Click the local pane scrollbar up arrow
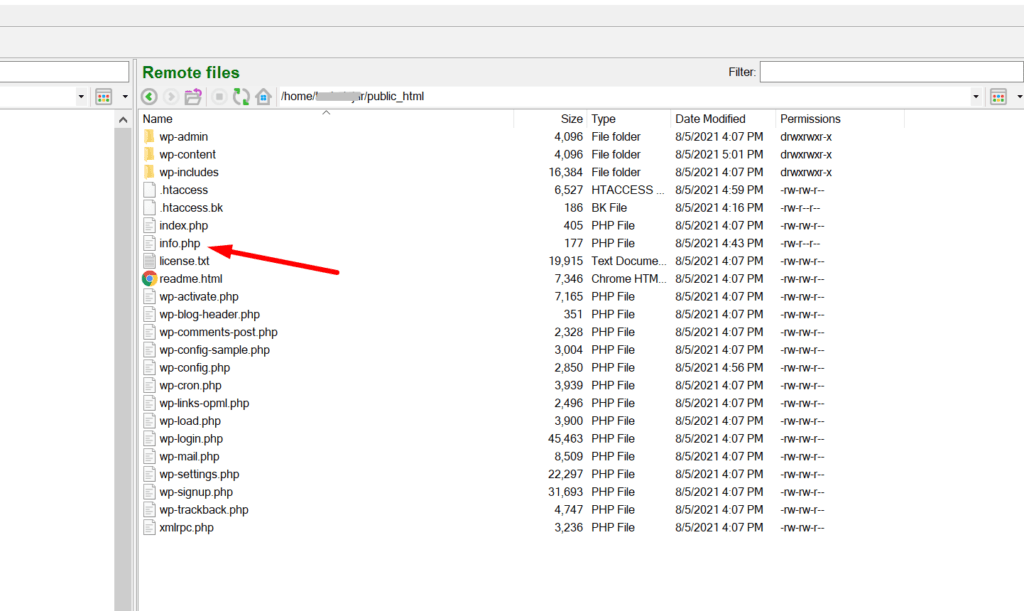This screenshot has width=1024, height=611. coord(122,119)
